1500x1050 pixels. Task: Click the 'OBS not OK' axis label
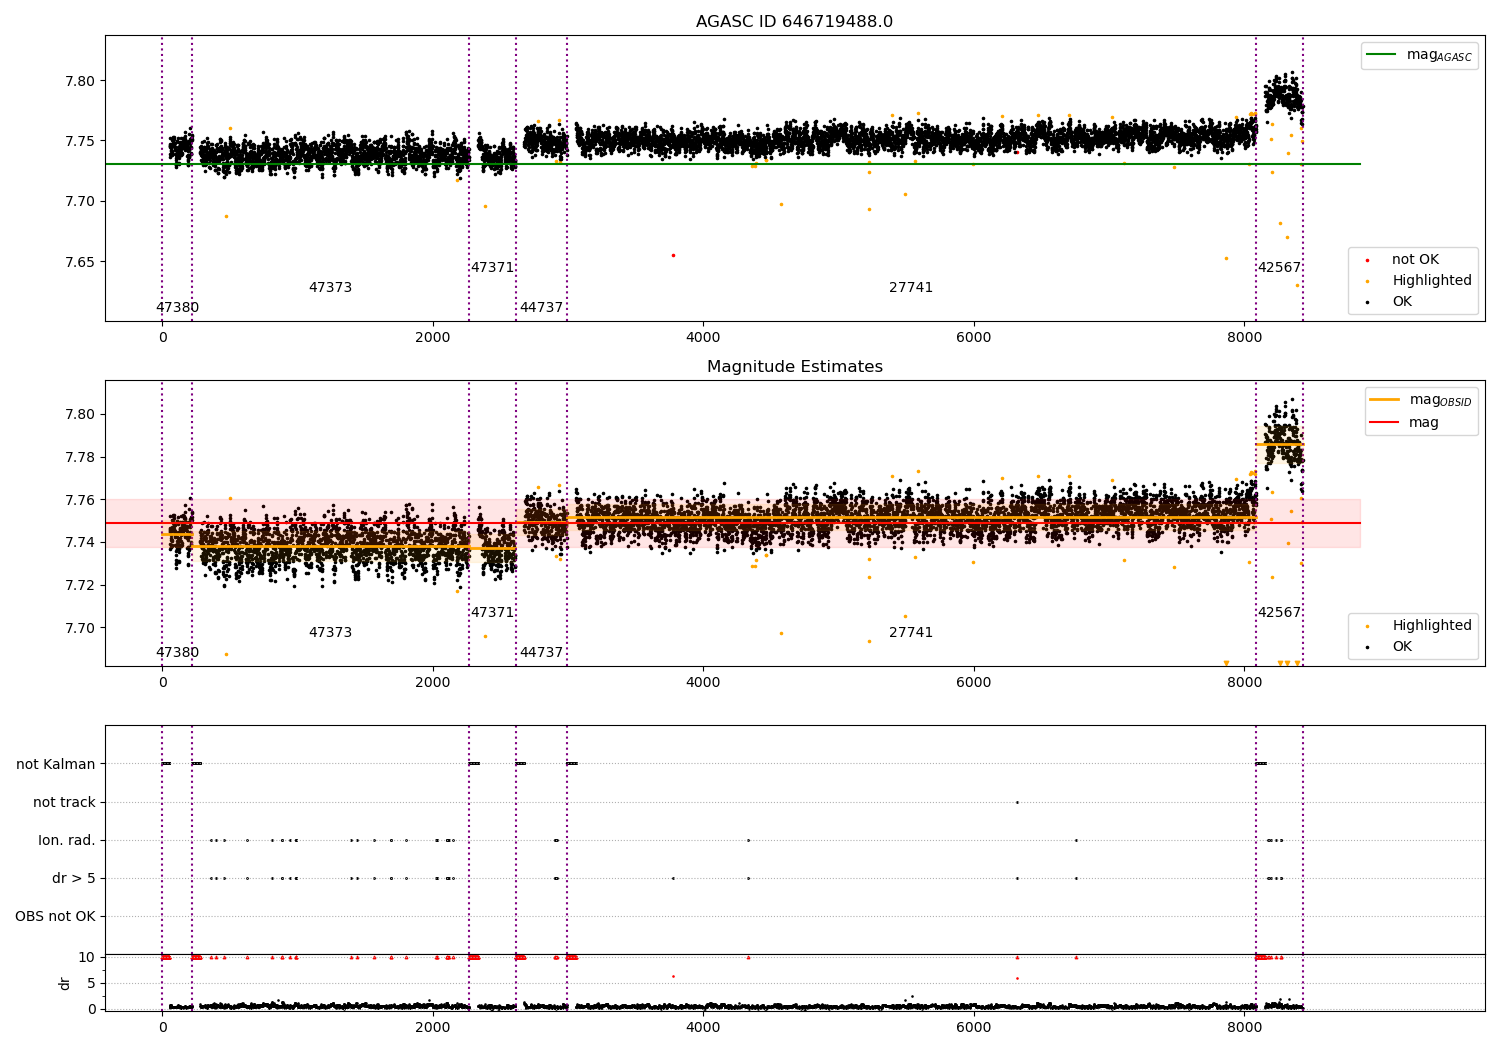[x=55, y=916]
